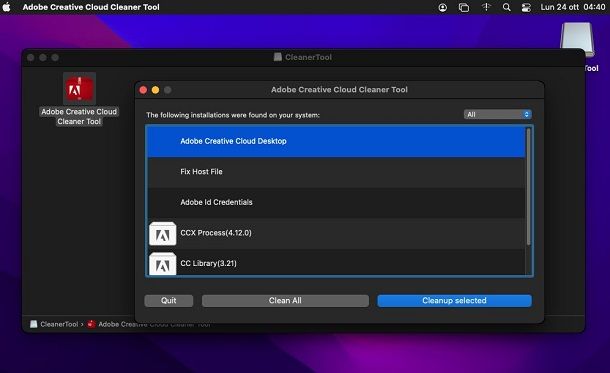
Task: Click the installations list scrollbar
Action: click(x=528, y=187)
